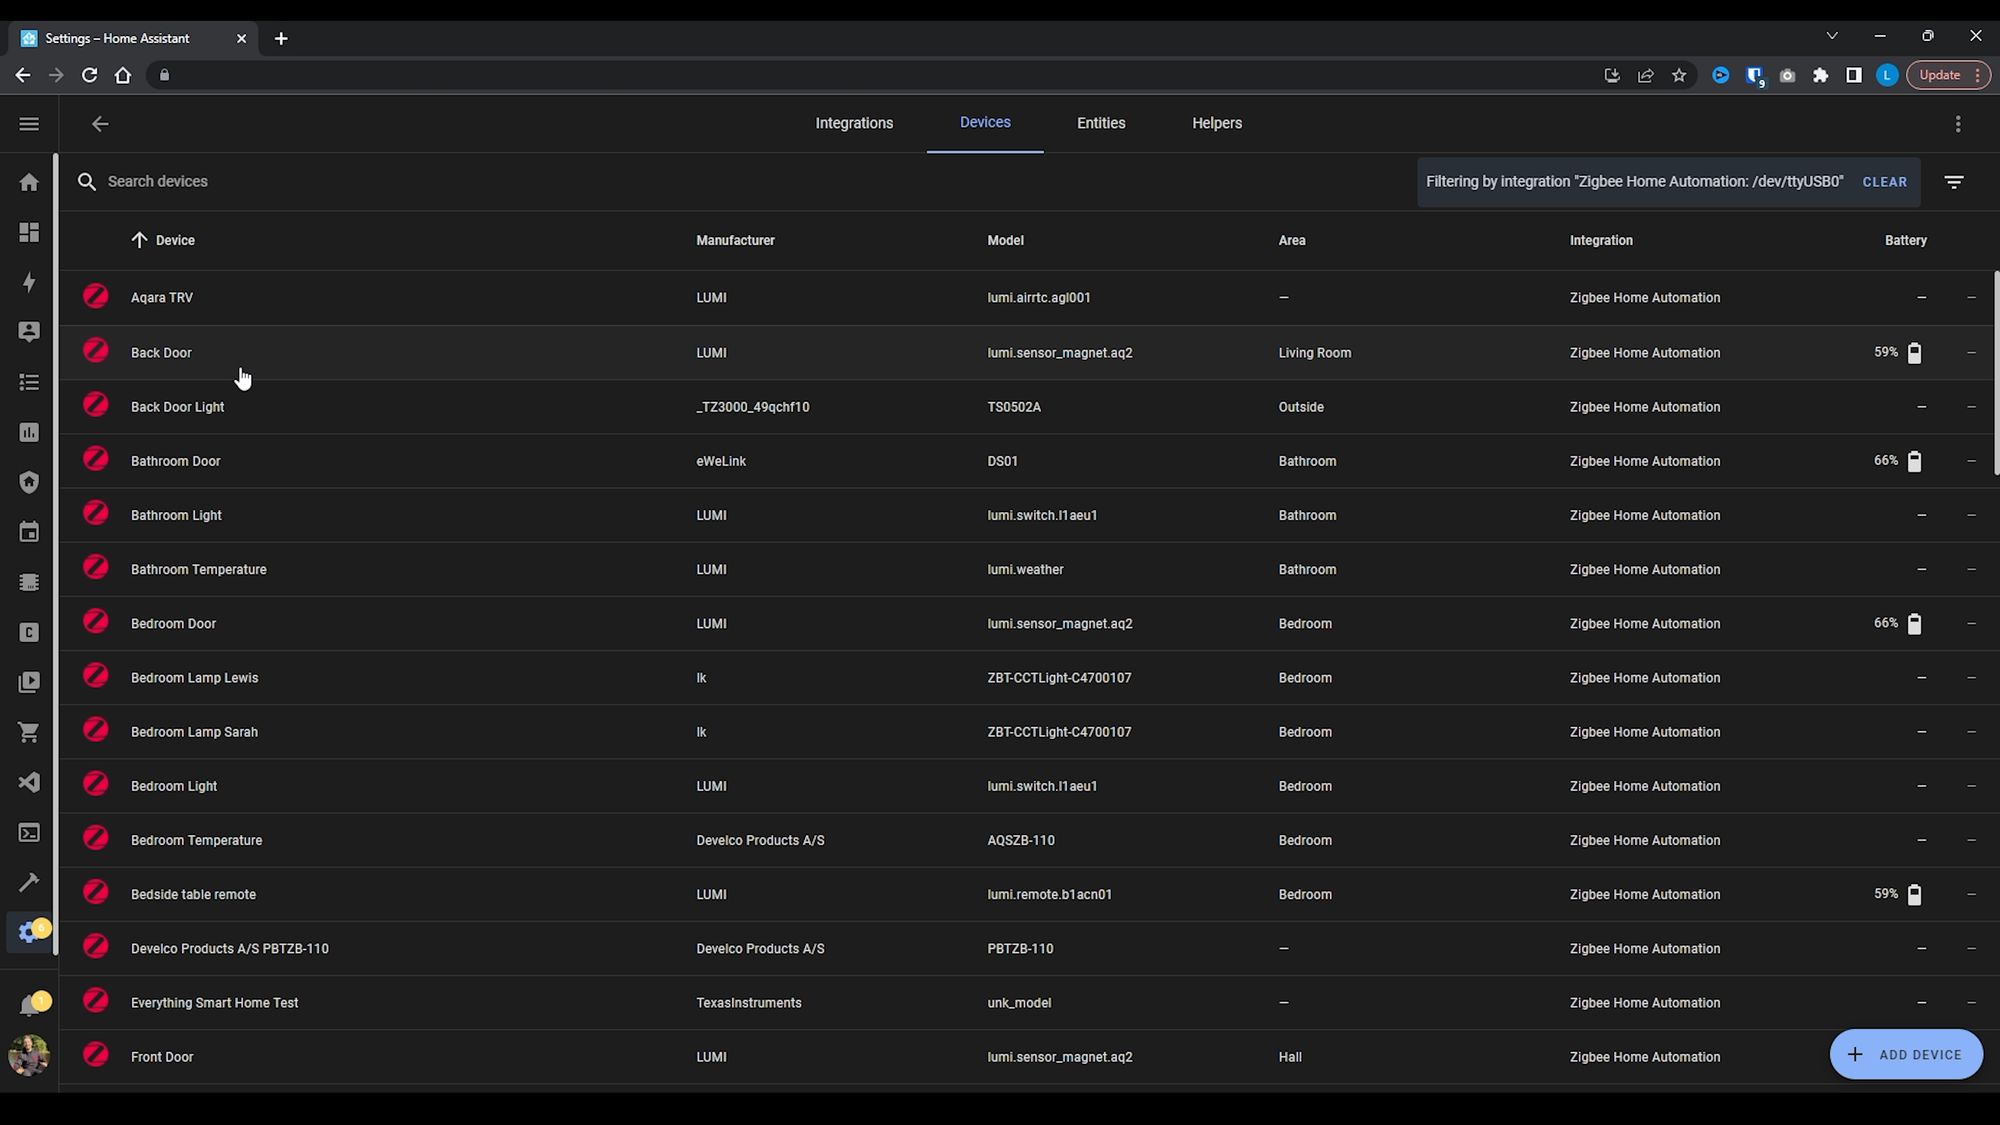This screenshot has height=1125, width=2000.
Task: Sort by the Manufacturer column header
Action: [735, 240]
